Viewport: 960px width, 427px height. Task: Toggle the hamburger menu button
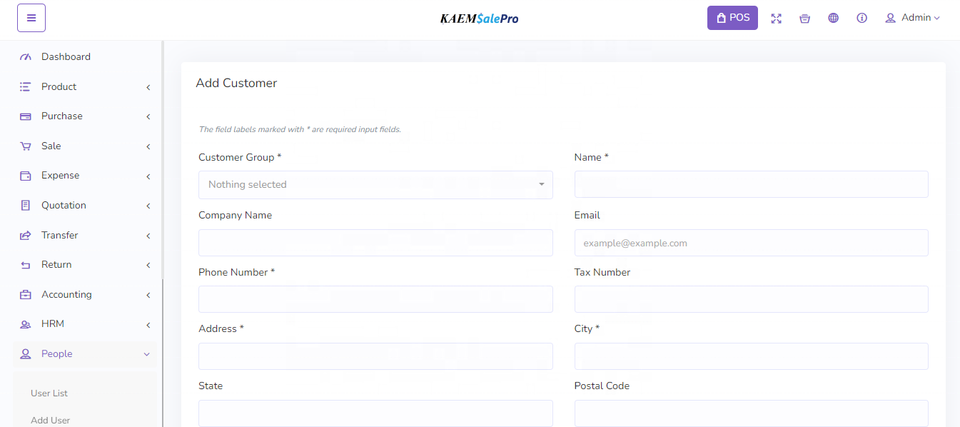[31, 18]
